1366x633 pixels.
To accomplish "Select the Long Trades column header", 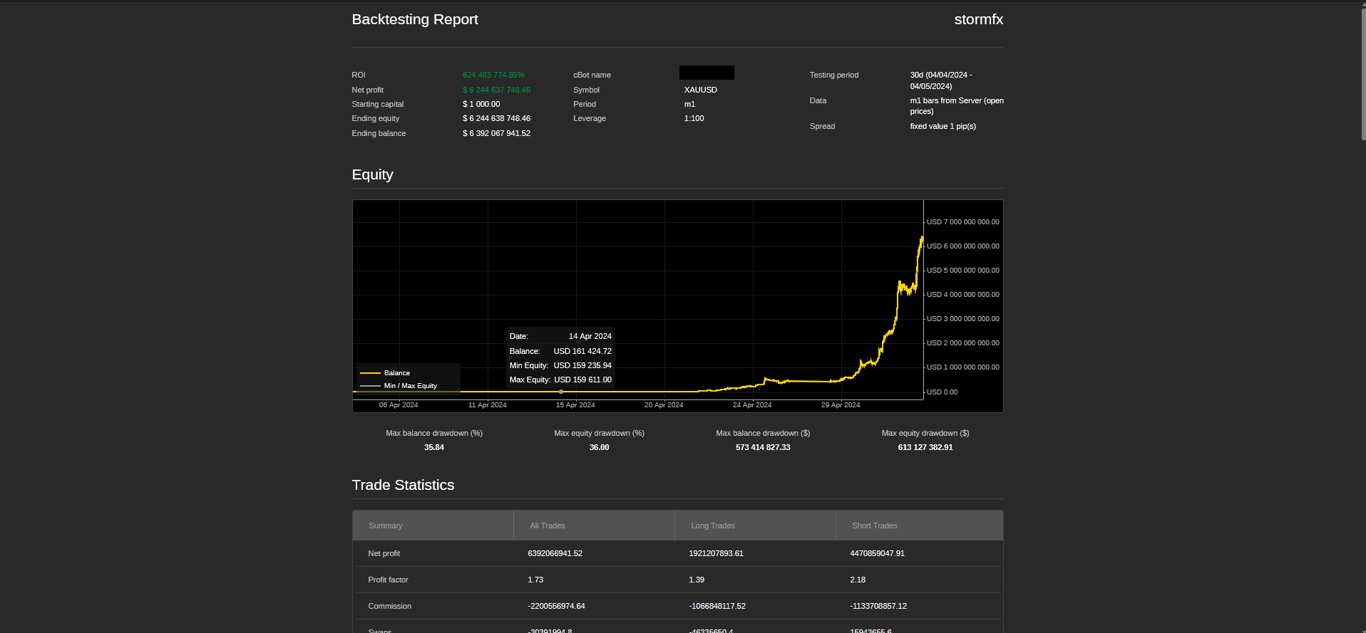I will click(712, 526).
